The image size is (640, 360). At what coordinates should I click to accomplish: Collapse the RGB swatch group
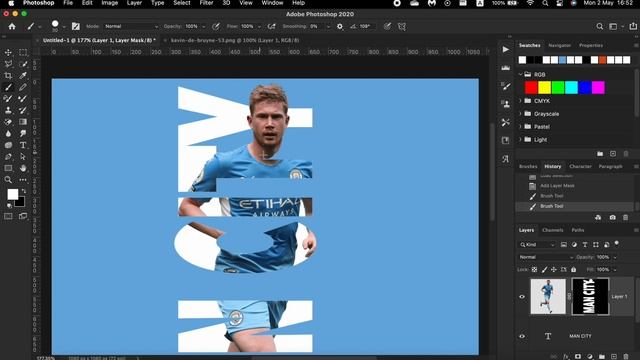[x=520, y=74]
